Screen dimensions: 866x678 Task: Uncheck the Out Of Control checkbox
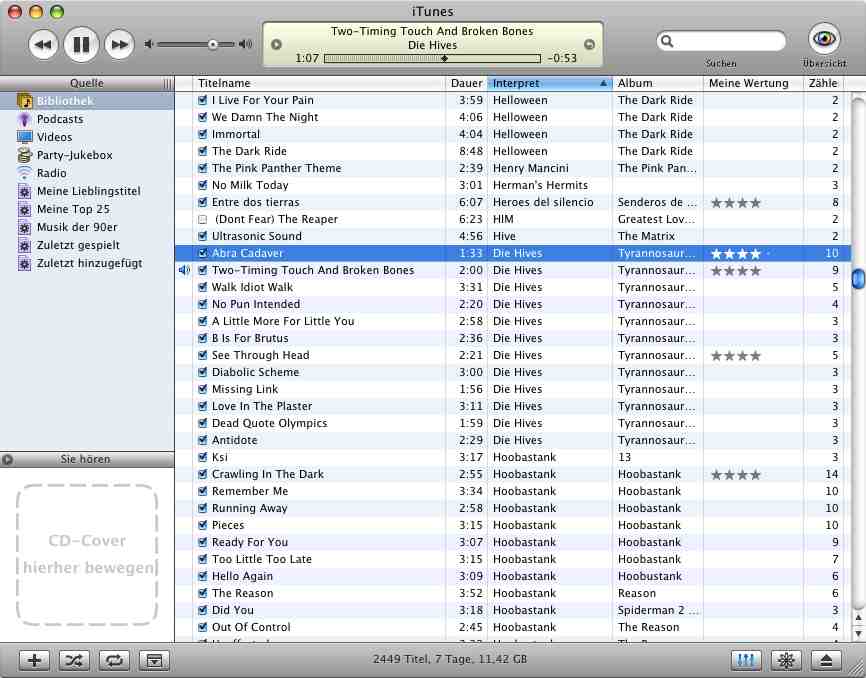(202, 628)
